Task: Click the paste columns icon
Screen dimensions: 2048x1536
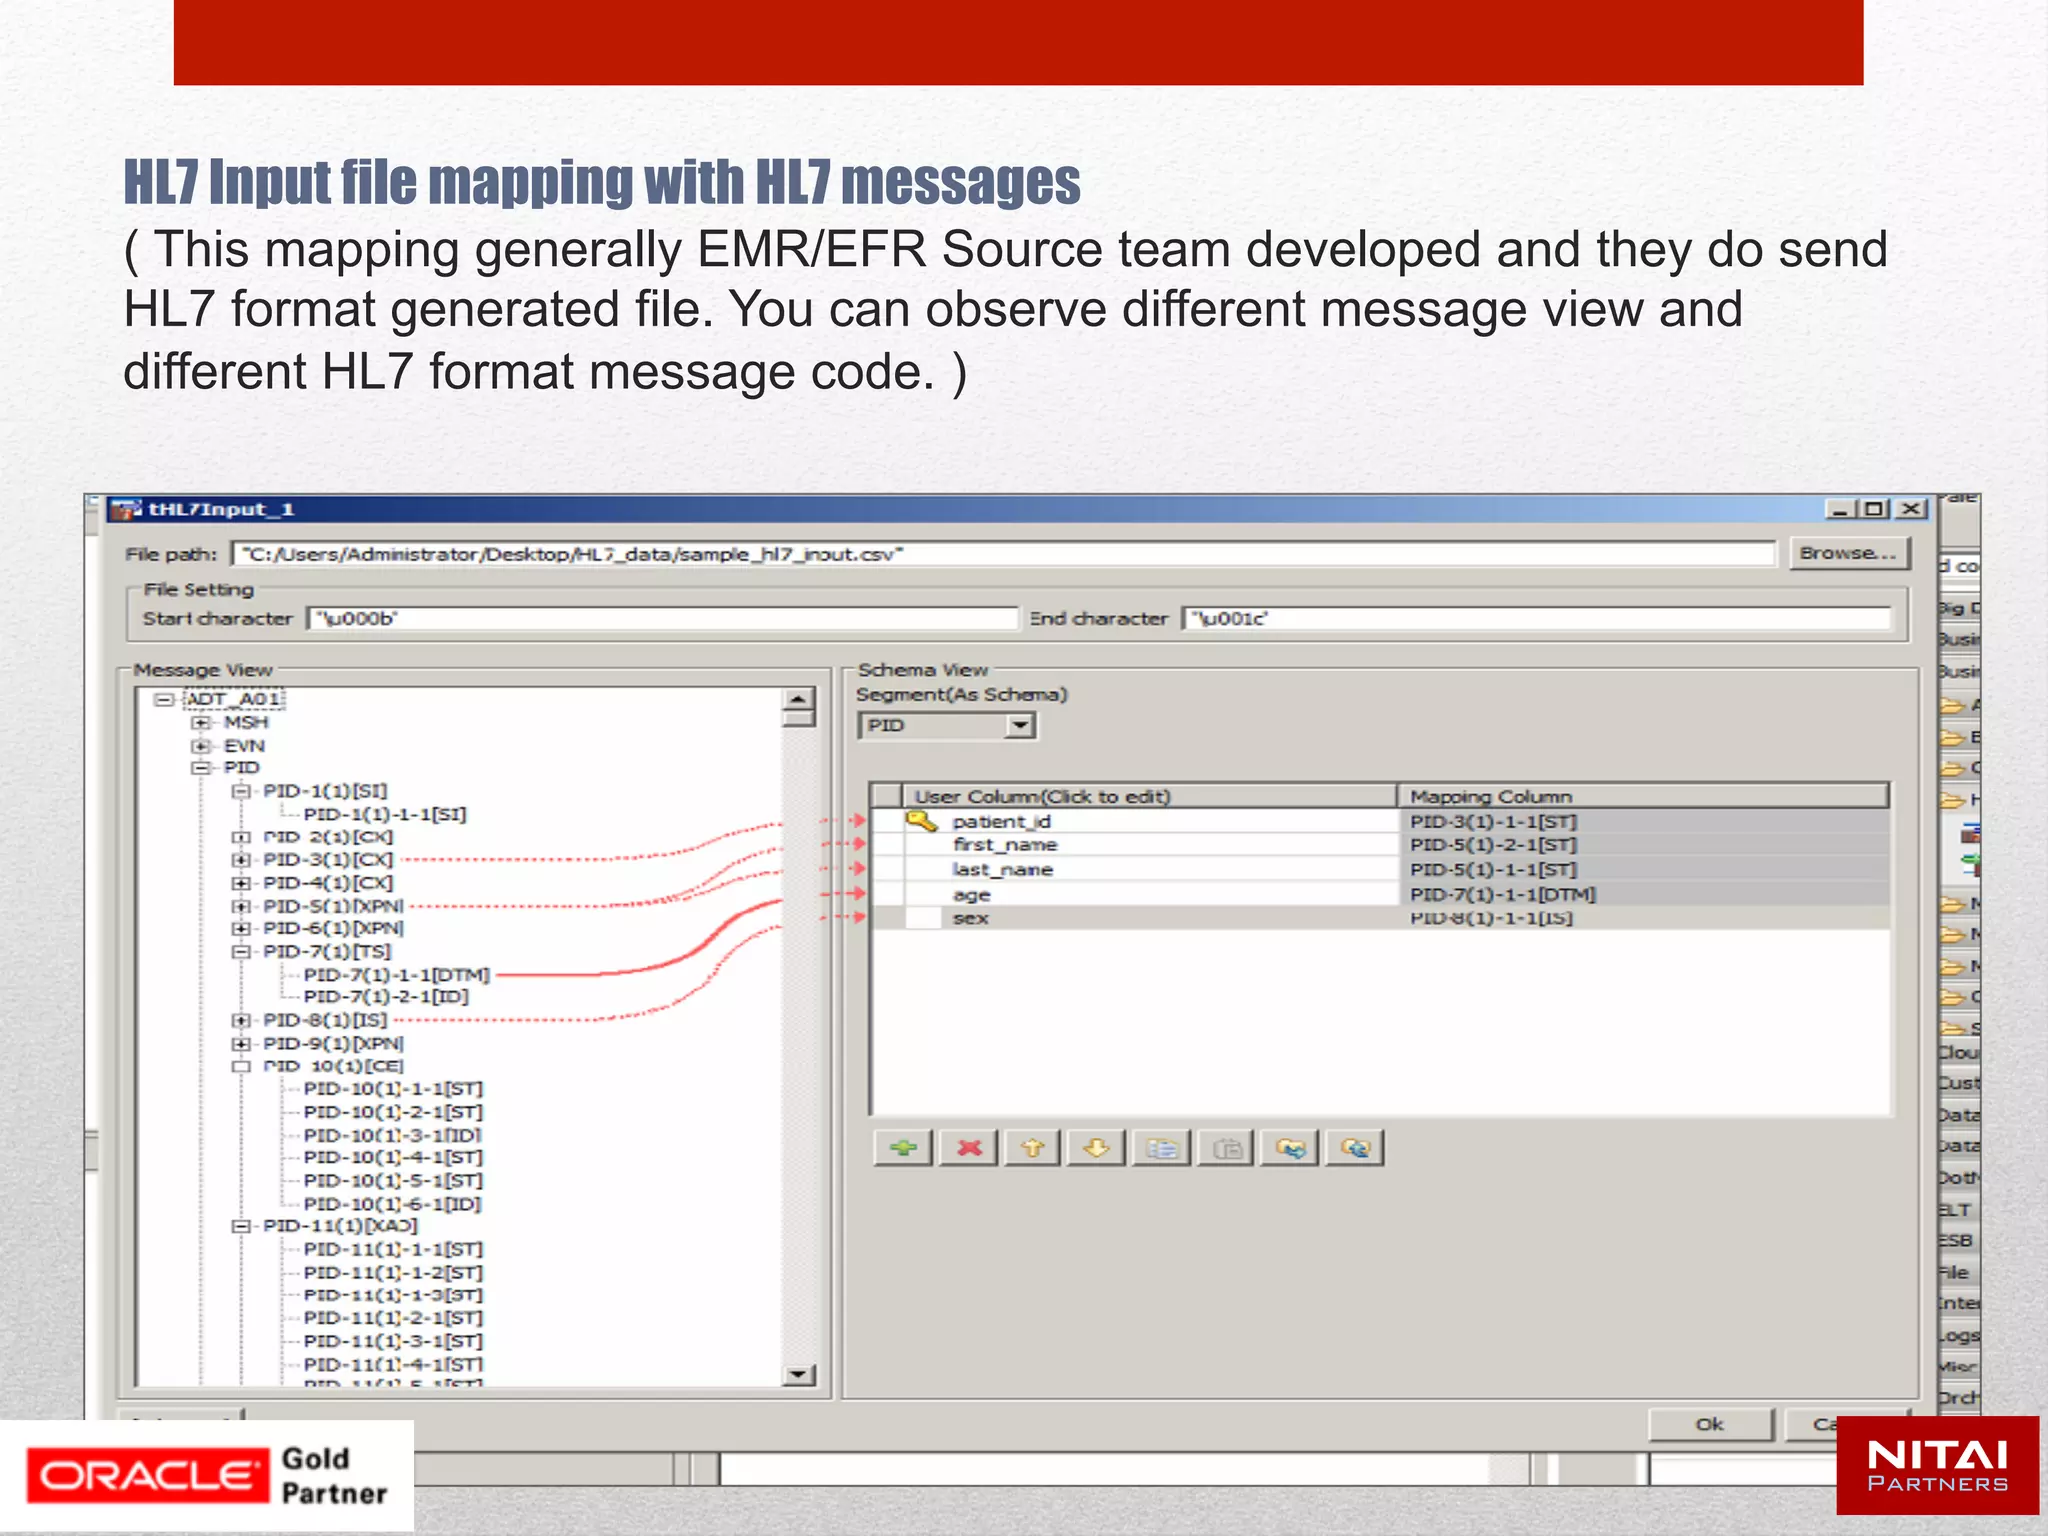Action: tap(1226, 1148)
